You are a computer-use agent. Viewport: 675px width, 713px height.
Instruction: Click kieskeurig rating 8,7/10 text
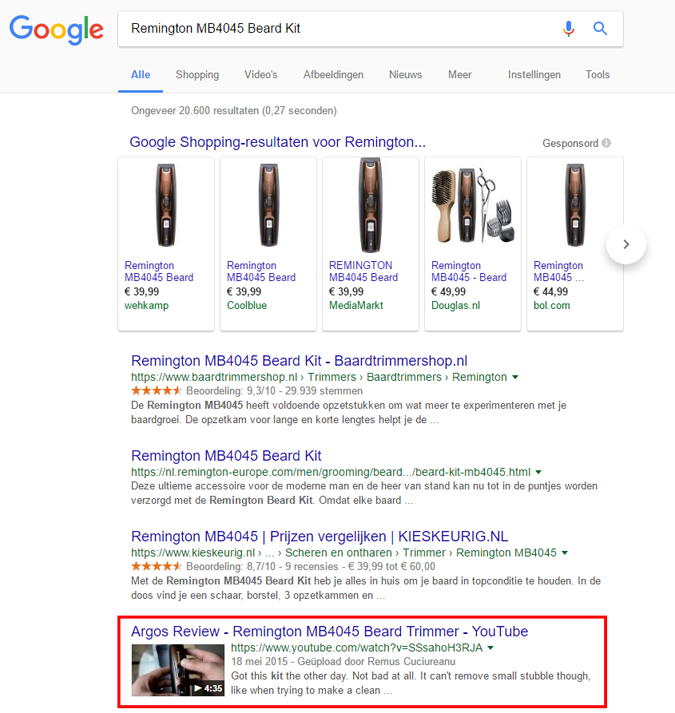231,567
